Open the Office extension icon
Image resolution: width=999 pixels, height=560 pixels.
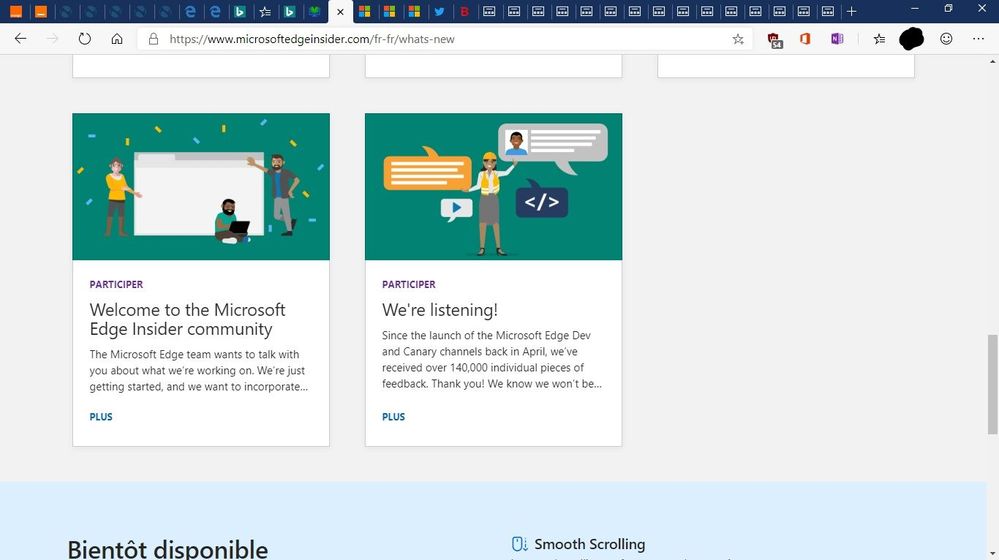click(x=805, y=39)
